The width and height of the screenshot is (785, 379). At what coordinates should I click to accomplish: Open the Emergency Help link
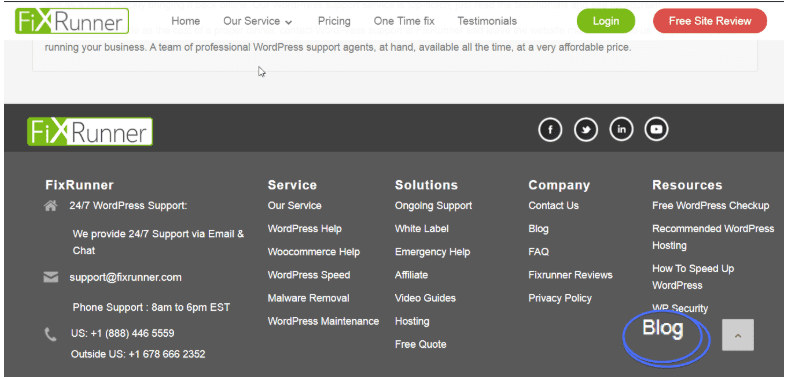(433, 252)
